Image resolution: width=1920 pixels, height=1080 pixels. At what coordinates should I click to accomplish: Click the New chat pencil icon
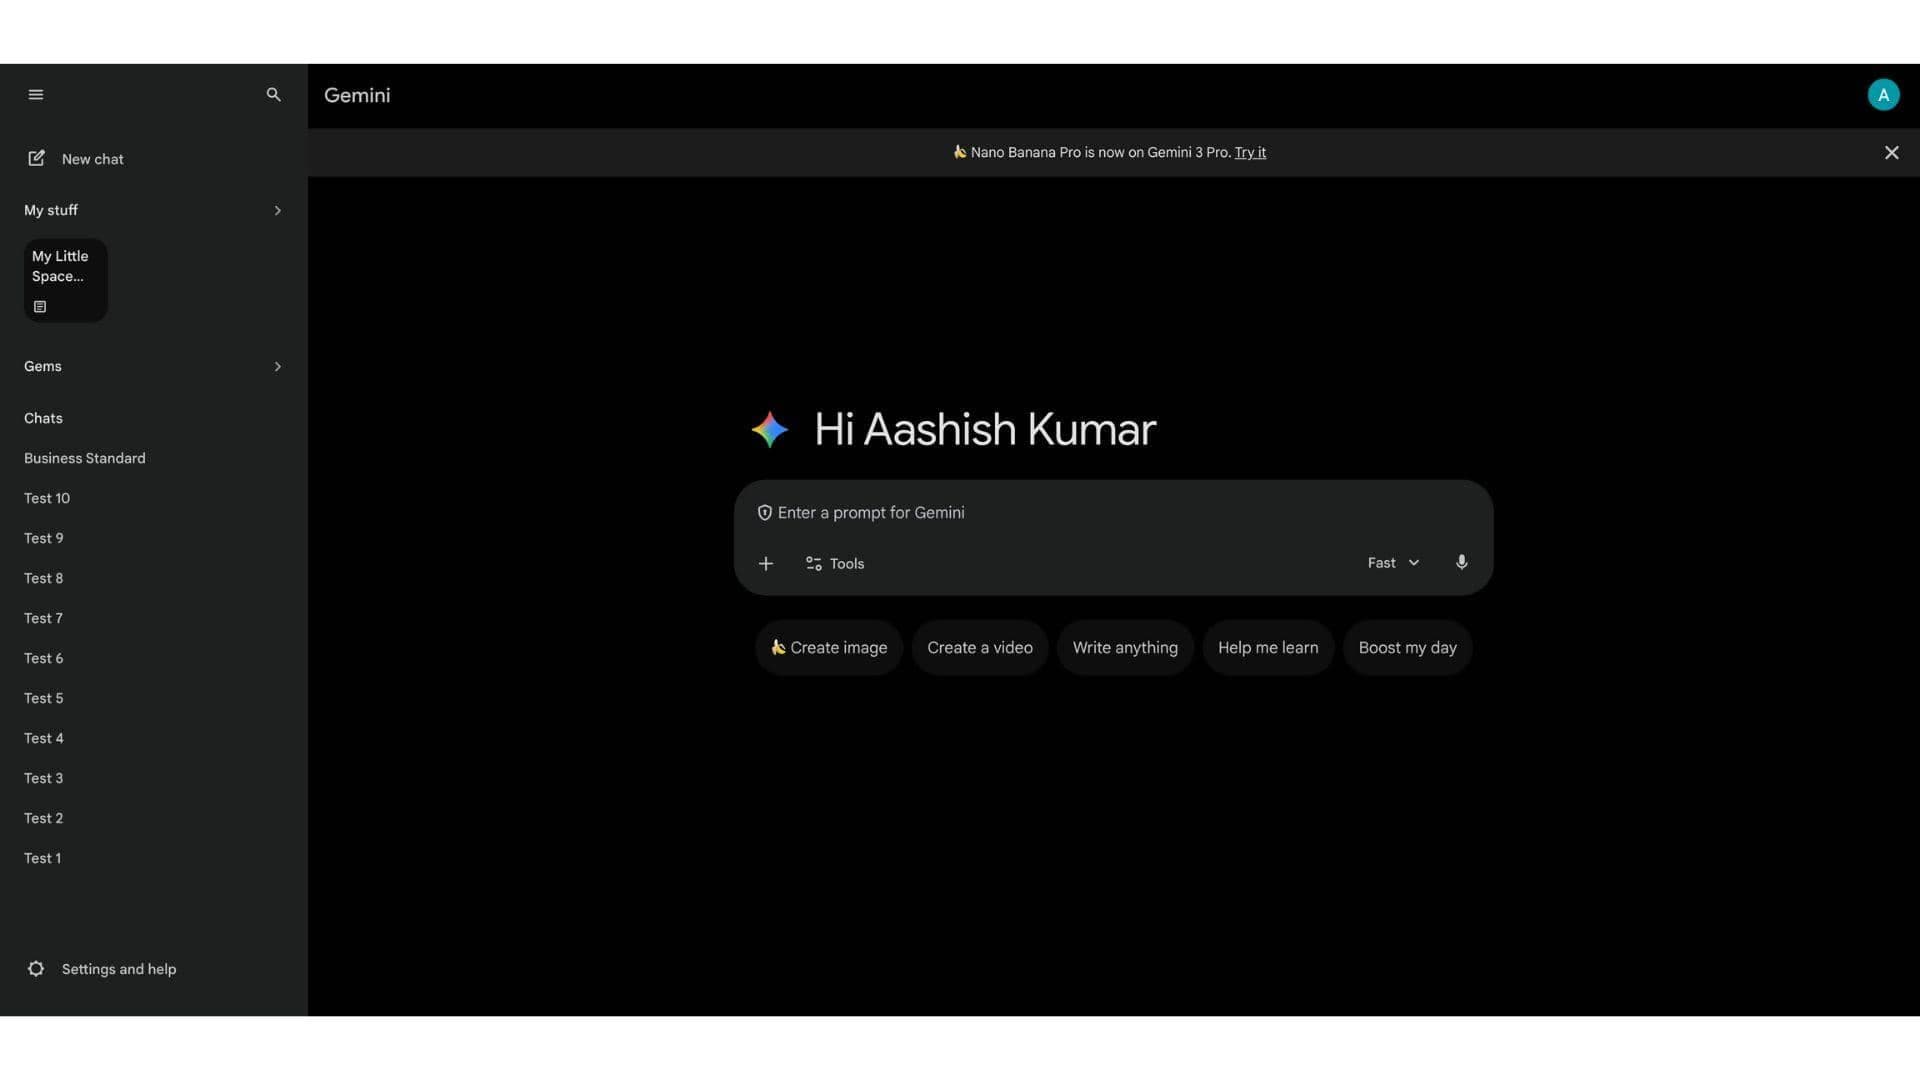point(36,159)
